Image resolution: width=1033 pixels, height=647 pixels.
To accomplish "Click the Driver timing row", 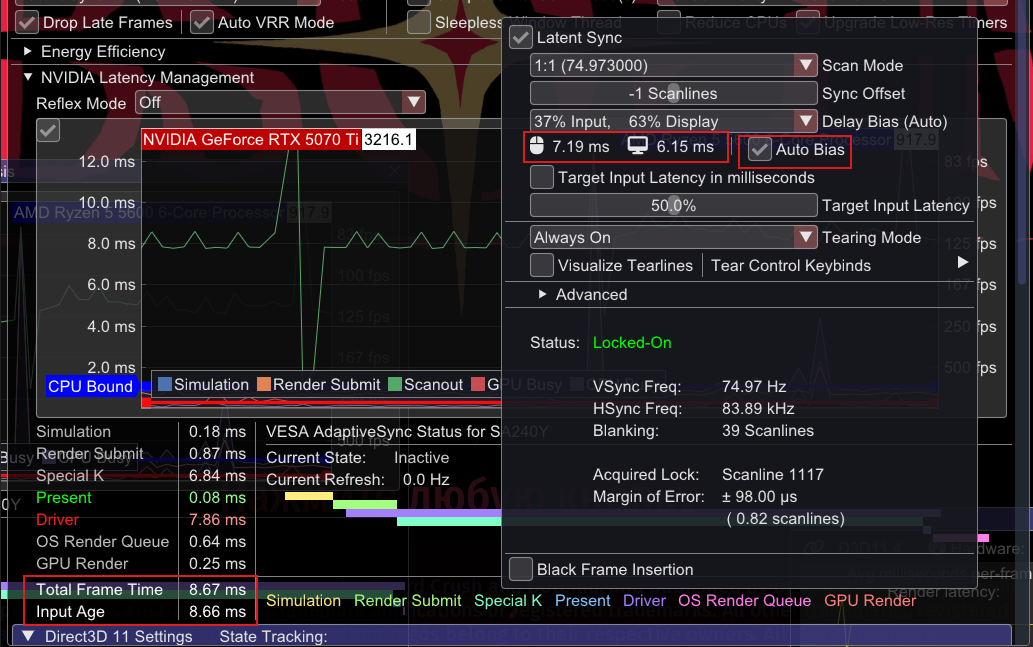I will coord(140,520).
